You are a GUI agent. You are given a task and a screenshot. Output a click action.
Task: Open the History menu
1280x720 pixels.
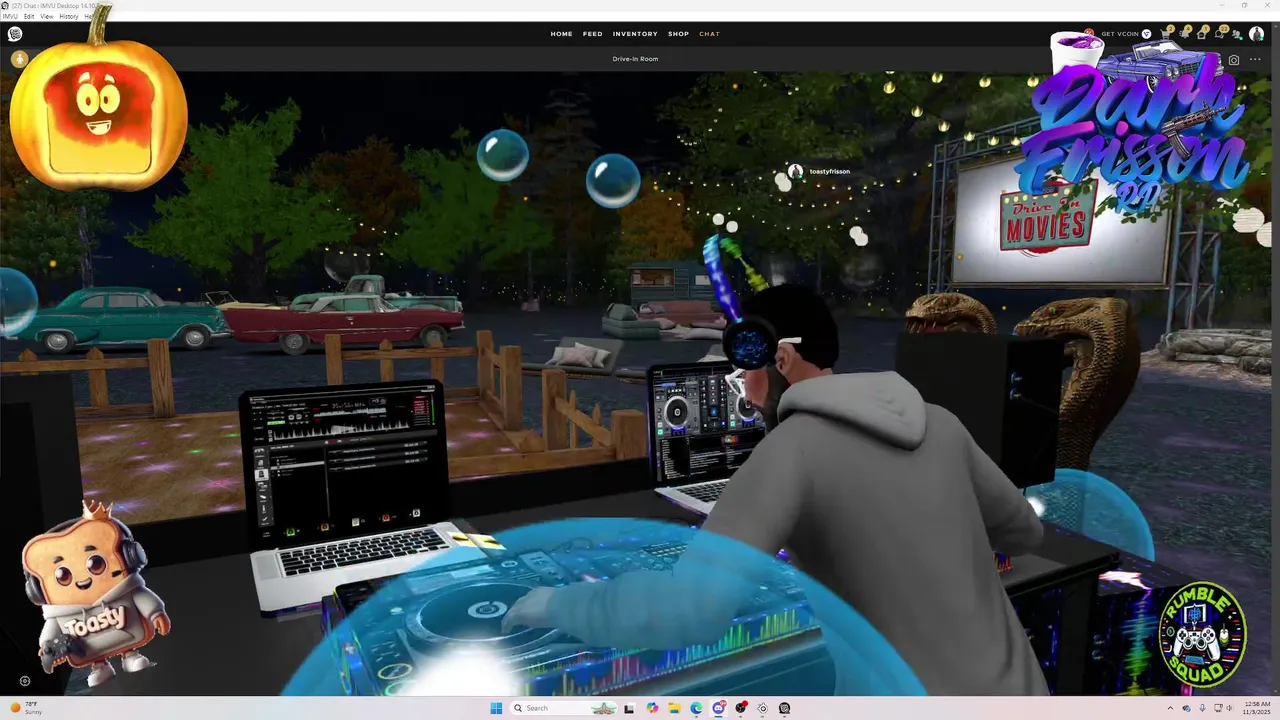coord(69,16)
